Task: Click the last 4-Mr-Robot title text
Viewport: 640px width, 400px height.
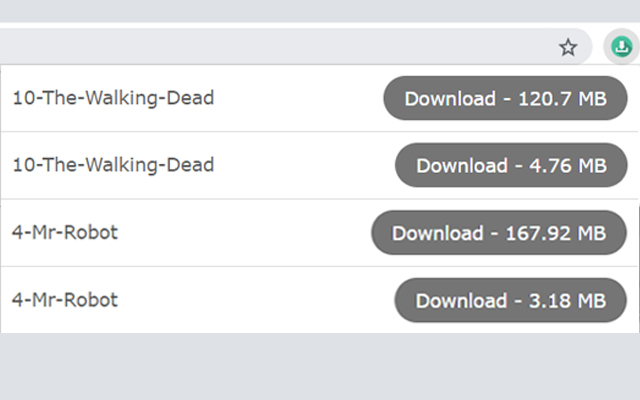Action: [x=65, y=299]
